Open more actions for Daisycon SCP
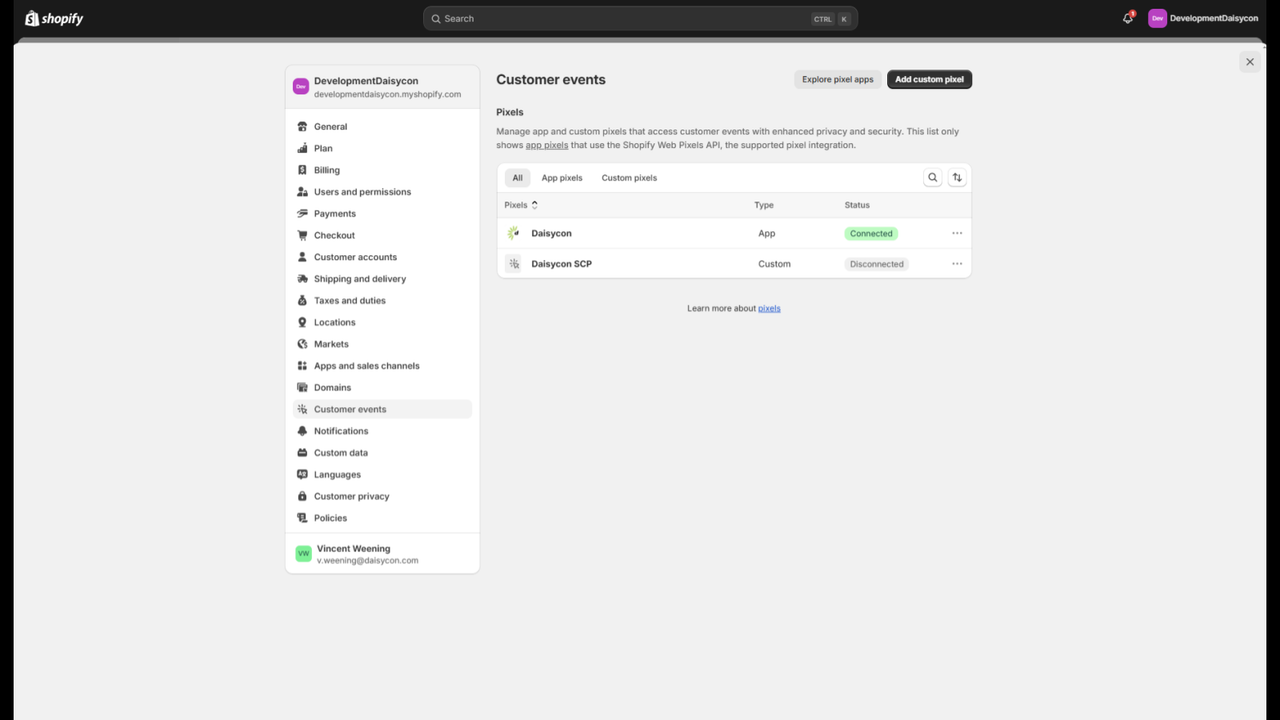The image size is (1280, 720). [957, 264]
